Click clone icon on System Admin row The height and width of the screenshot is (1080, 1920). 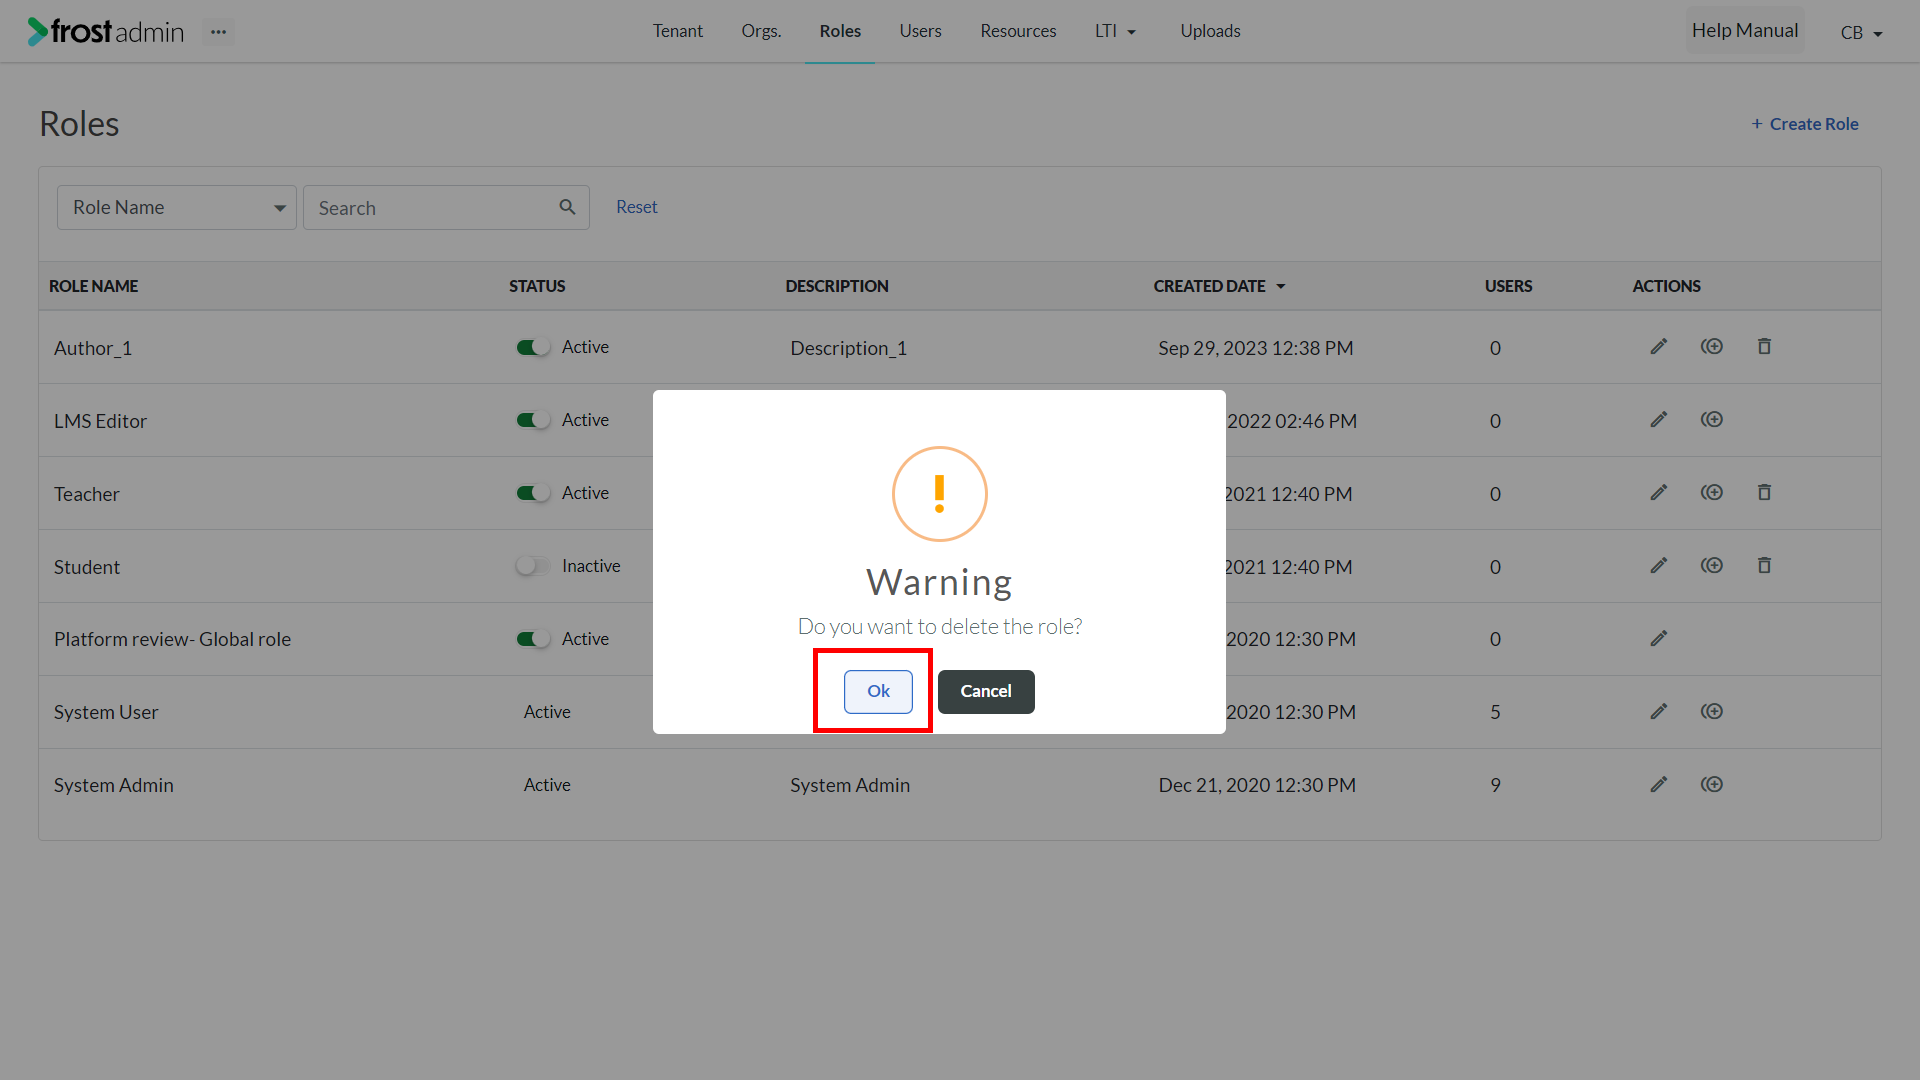tap(1712, 784)
